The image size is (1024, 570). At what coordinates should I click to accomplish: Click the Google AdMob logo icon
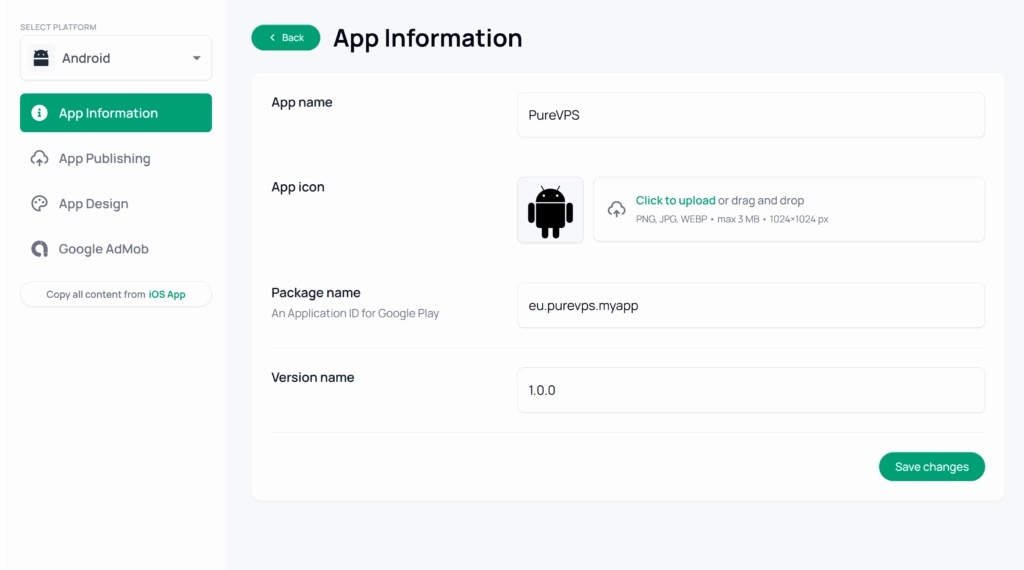[39, 249]
